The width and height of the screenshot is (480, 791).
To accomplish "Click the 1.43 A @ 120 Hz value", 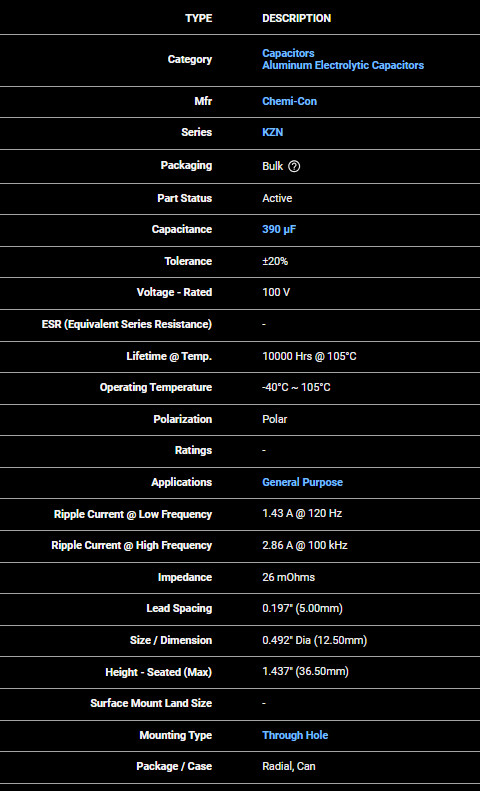I will click(x=302, y=514).
